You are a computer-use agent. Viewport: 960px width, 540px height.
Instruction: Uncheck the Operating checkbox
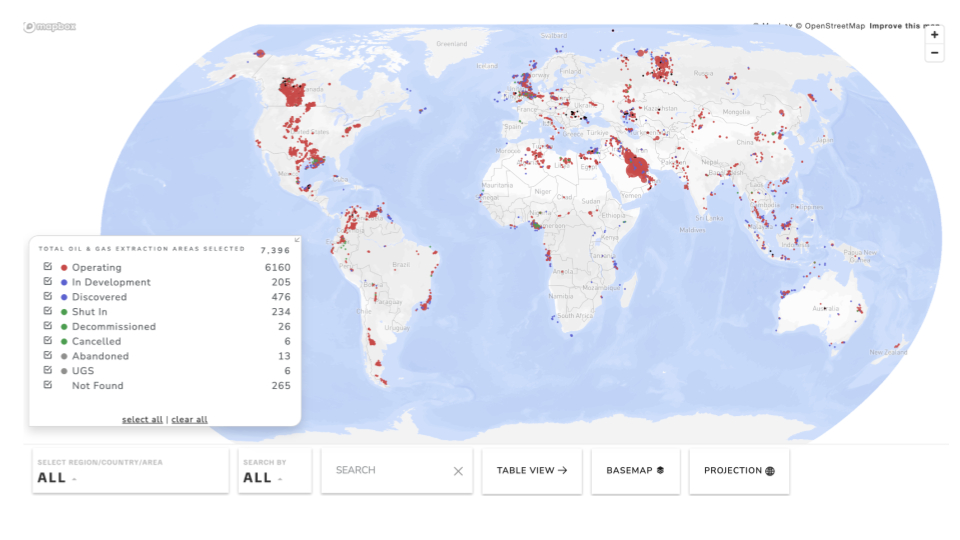(x=48, y=268)
